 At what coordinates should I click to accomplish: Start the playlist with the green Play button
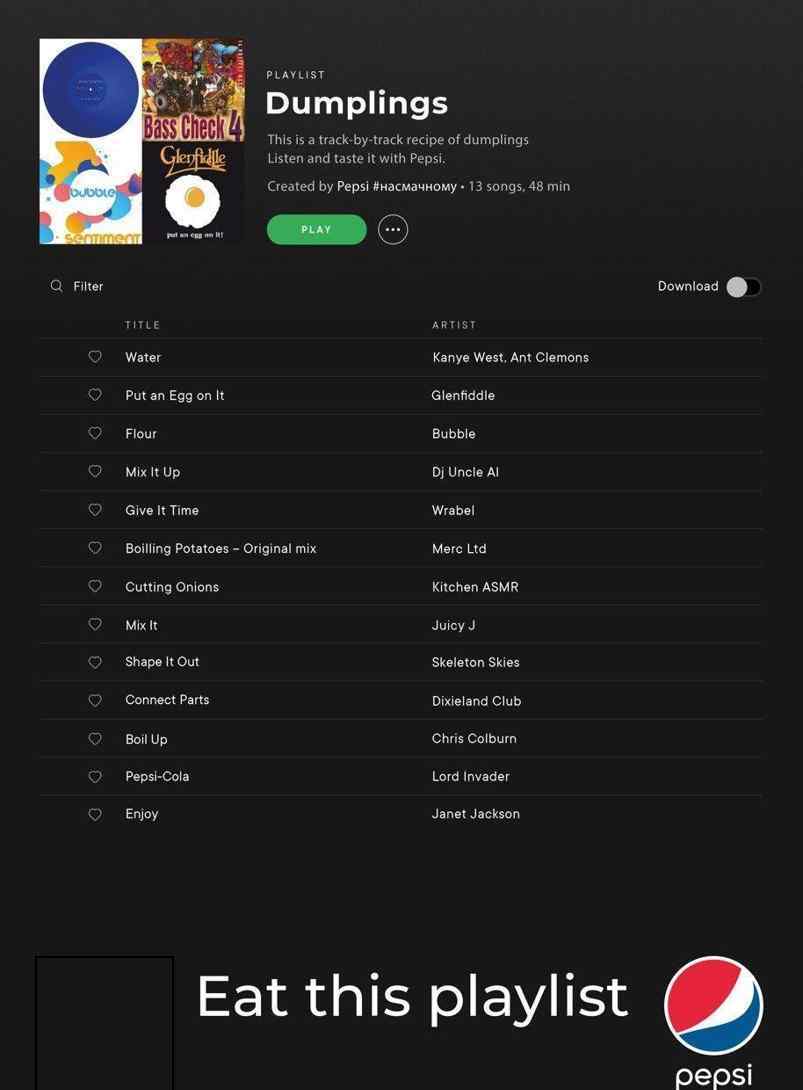coord(316,229)
